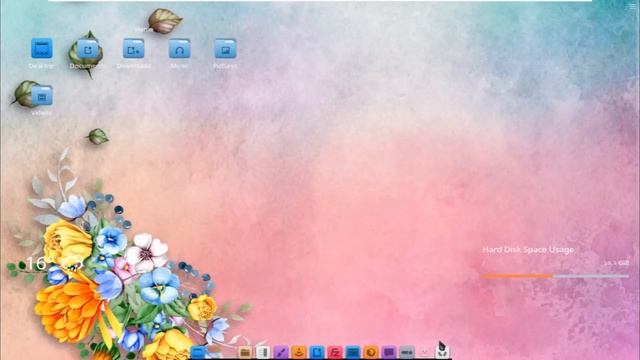Image resolution: width=640 pixels, height=360 pixels.
Task: Launch the orange round browser icon in dock
Action: tap(371, 352)
